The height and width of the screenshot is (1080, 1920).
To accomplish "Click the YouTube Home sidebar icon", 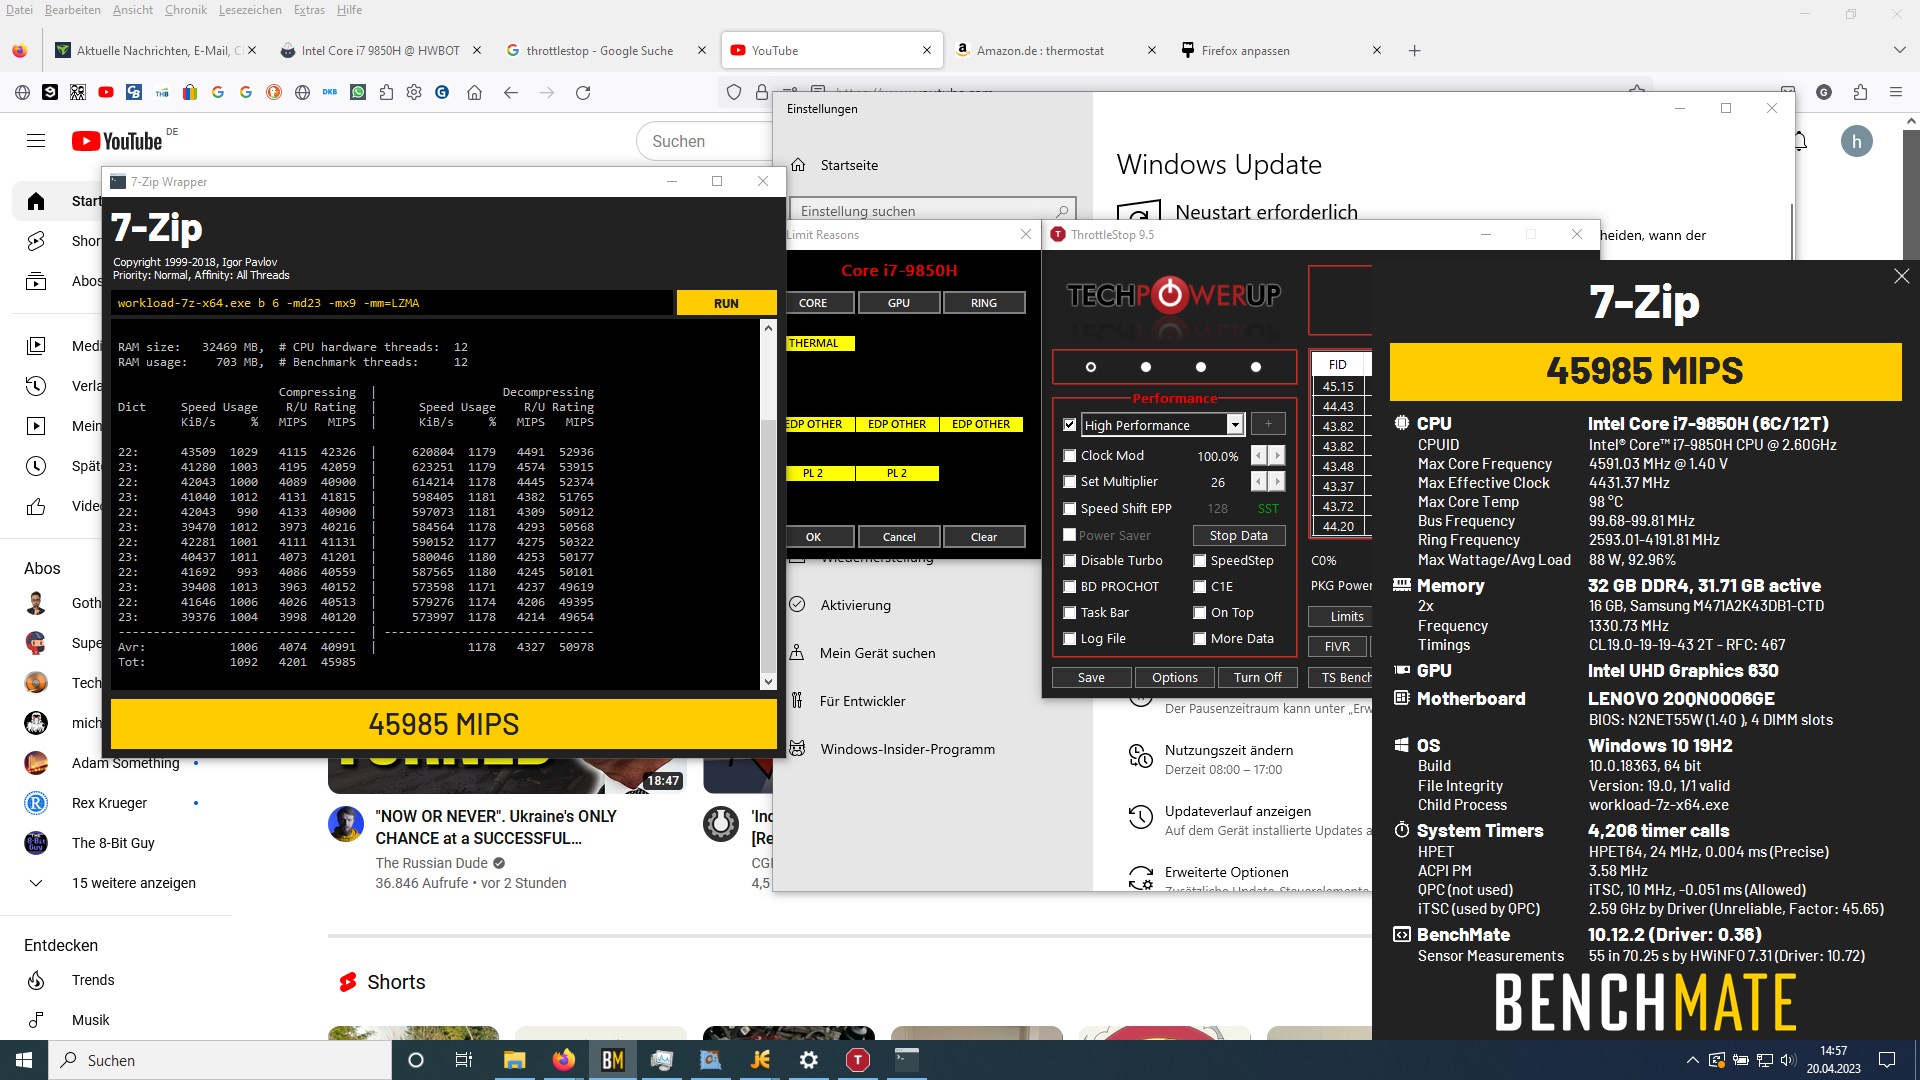I will pyautogui.click(x=36, y=201).
